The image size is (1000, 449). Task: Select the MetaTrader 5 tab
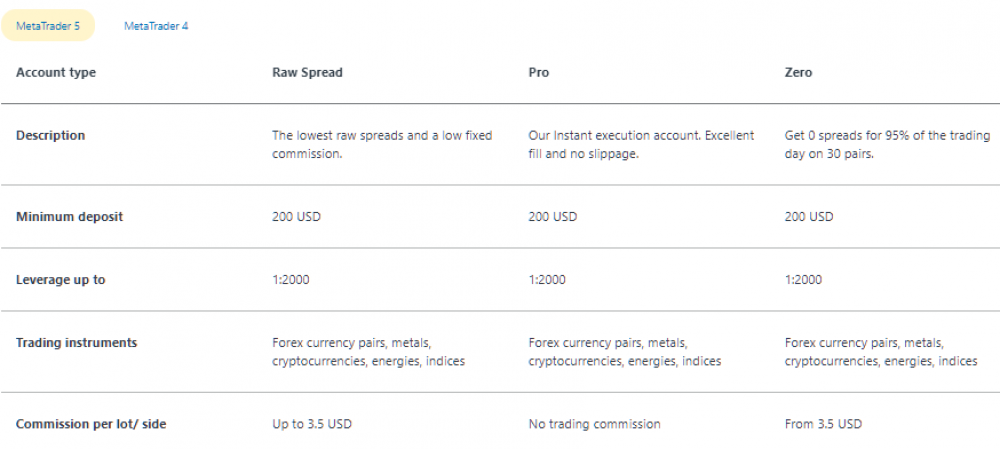point(48,26)
